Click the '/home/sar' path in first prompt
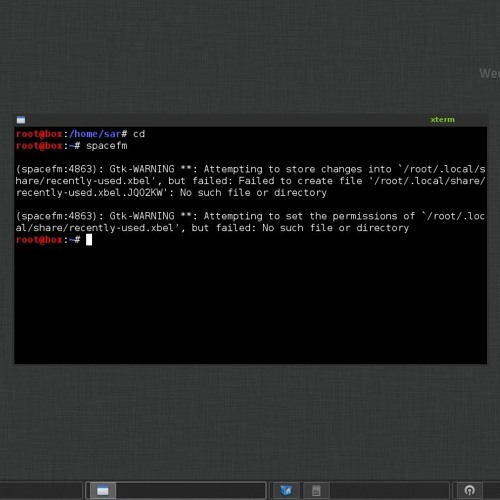 [x=95, y=134]
